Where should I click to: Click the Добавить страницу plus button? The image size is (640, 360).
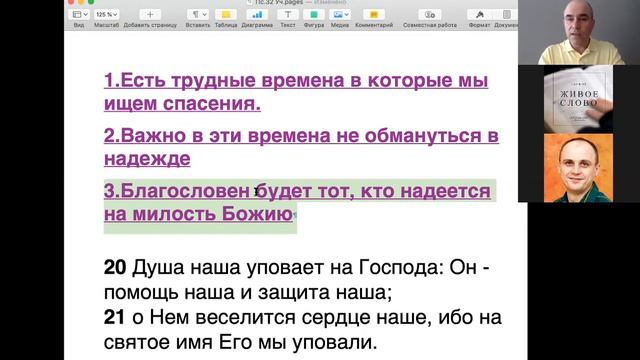click(150, 15)
